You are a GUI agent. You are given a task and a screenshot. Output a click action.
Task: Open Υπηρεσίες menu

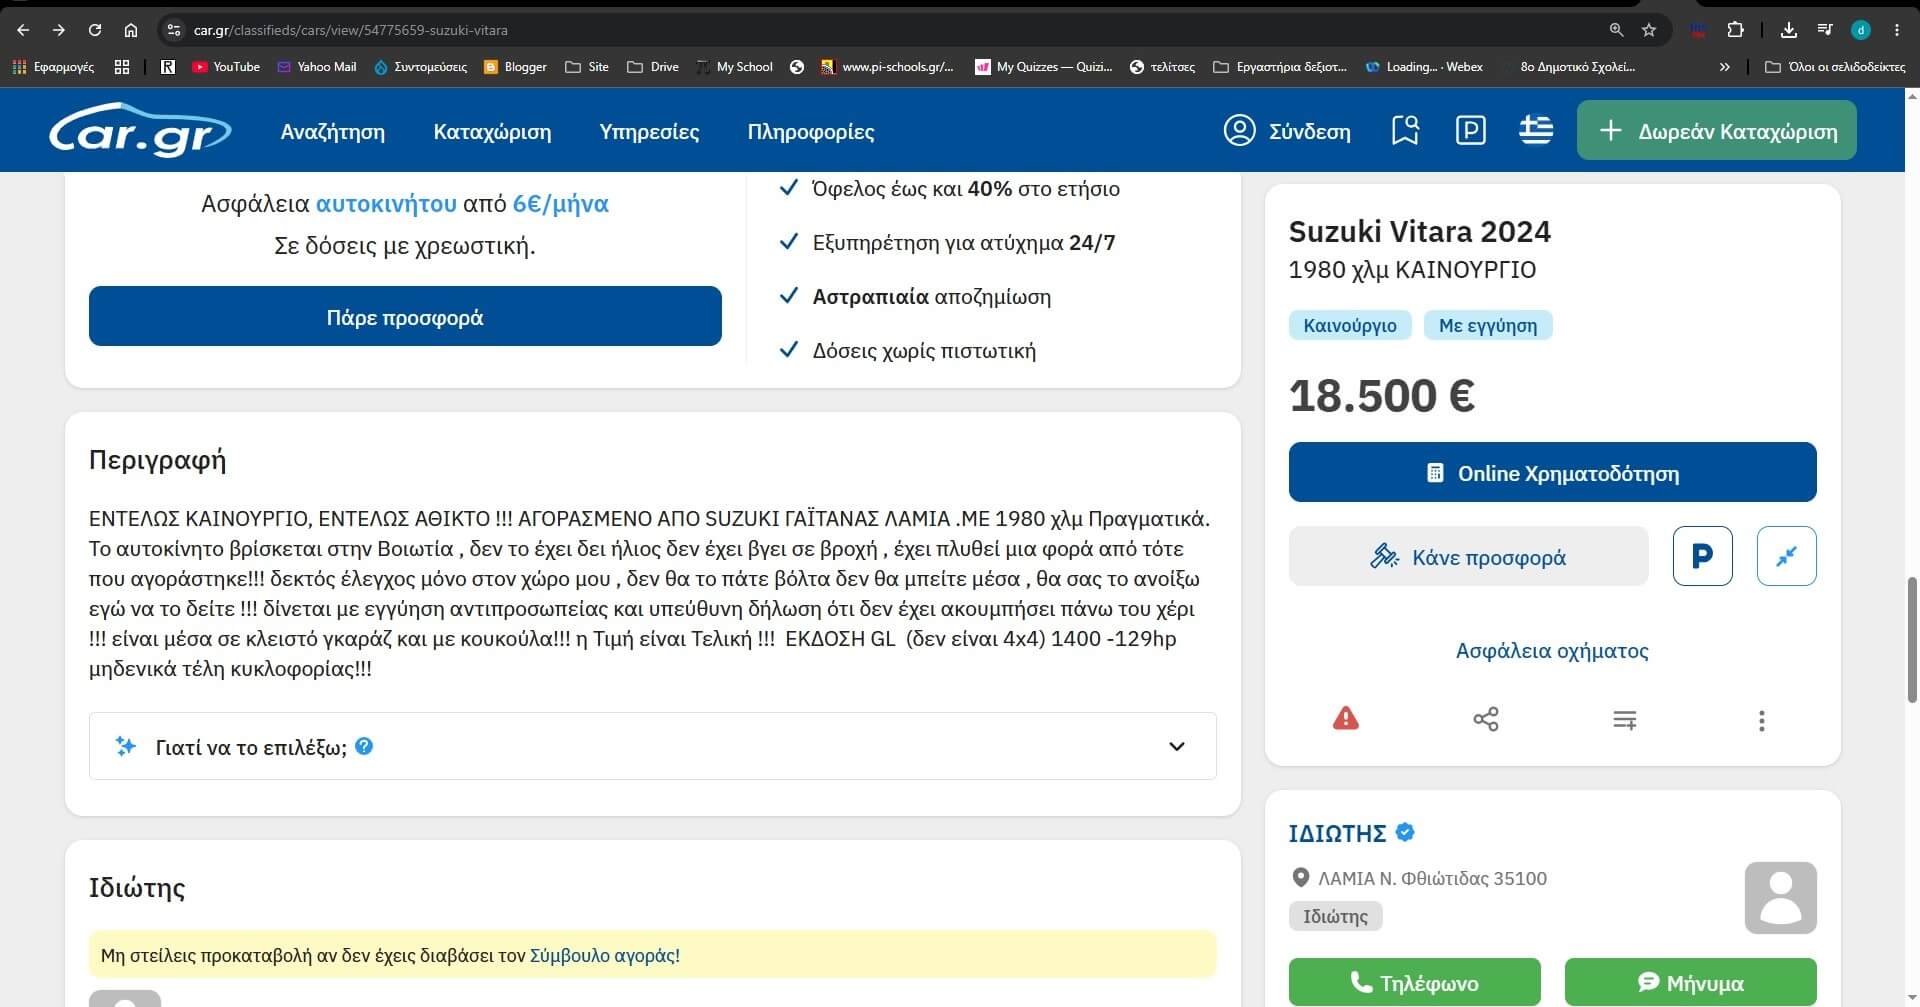649,131
